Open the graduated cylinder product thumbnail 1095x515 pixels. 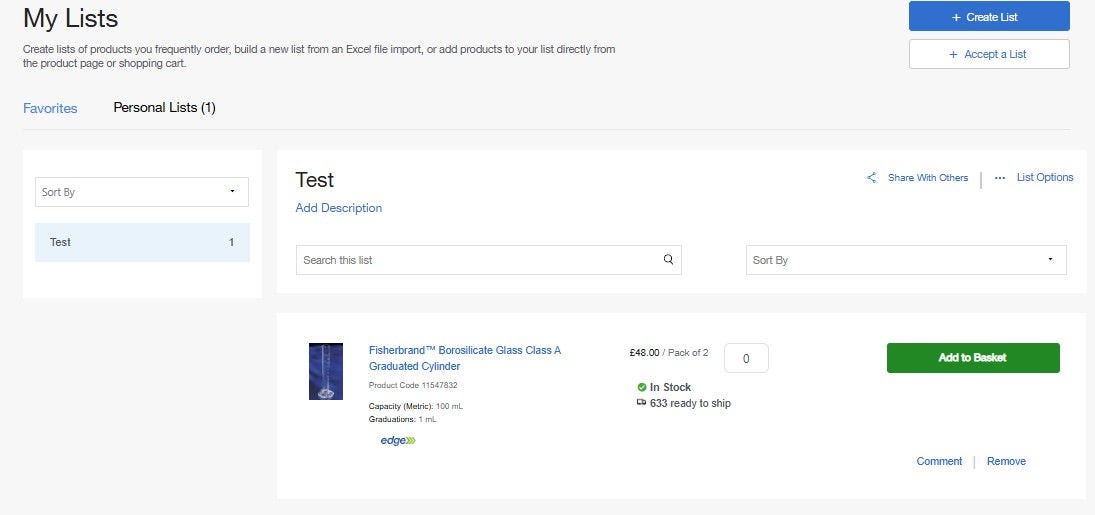click(x=325, y=371)
